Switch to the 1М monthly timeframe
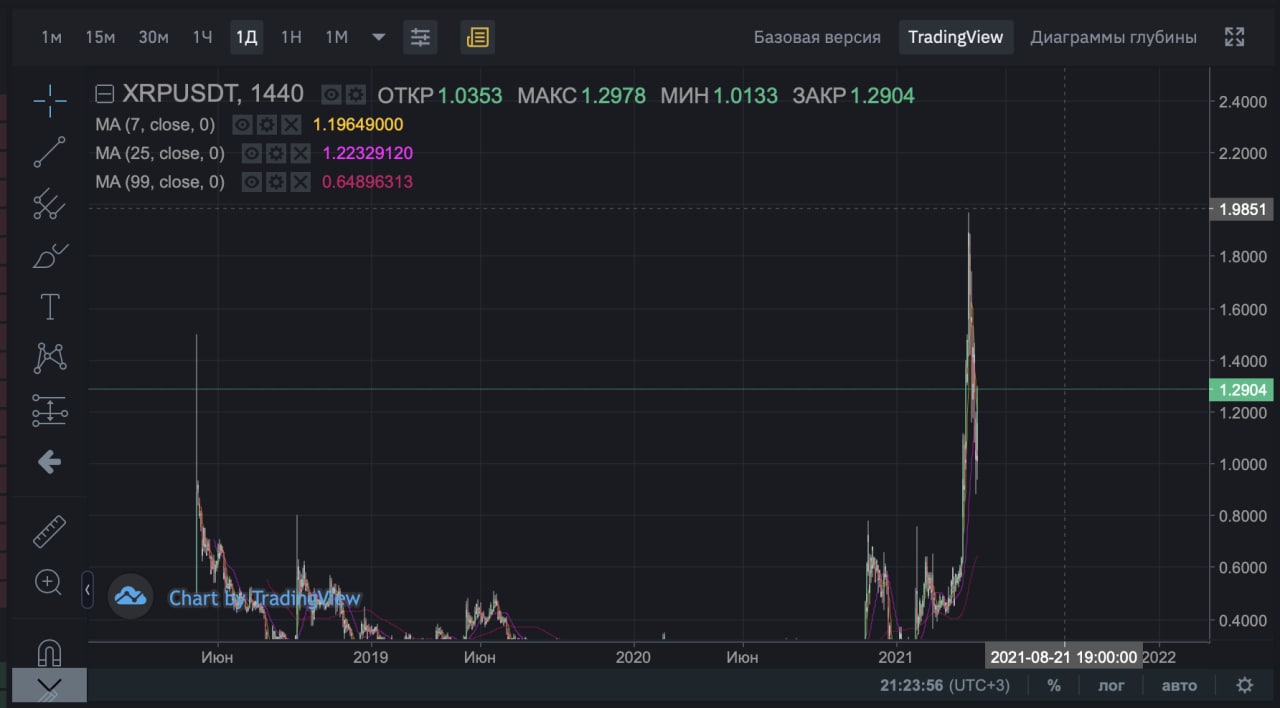 (x=336, y=37)
